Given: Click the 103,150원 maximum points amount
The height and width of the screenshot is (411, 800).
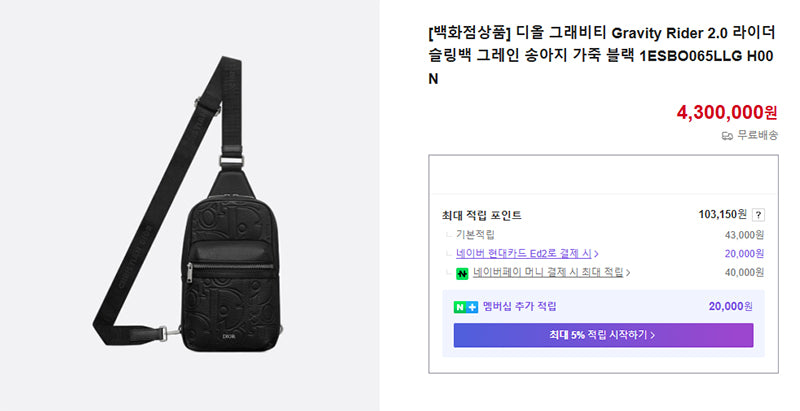Looking at the screenshot, I should pos(722,215).
